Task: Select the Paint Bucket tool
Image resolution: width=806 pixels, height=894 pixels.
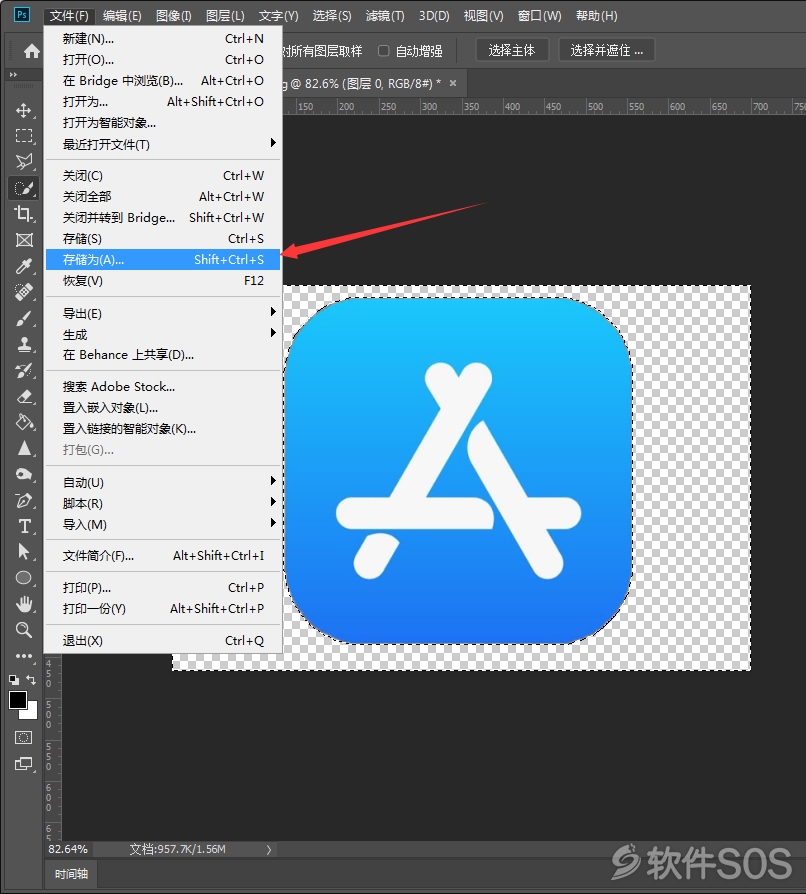Action: 24,422
